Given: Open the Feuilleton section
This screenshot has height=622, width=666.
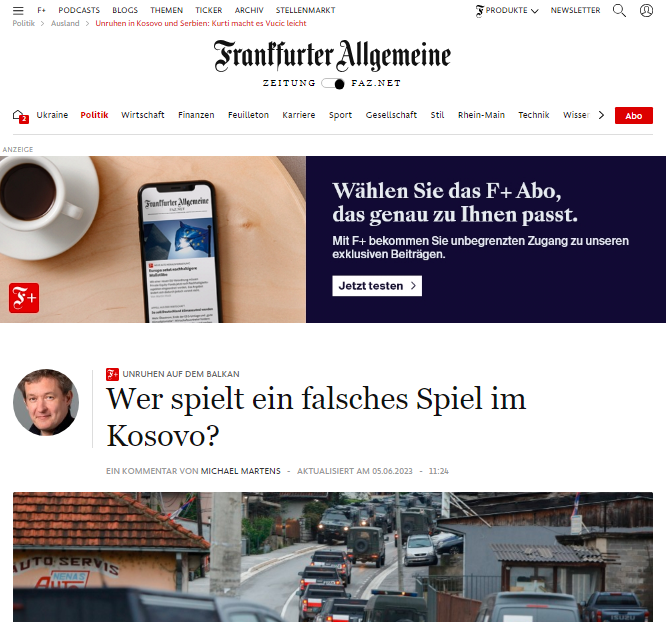Looking at the screenshot, I should pos(248,115).
